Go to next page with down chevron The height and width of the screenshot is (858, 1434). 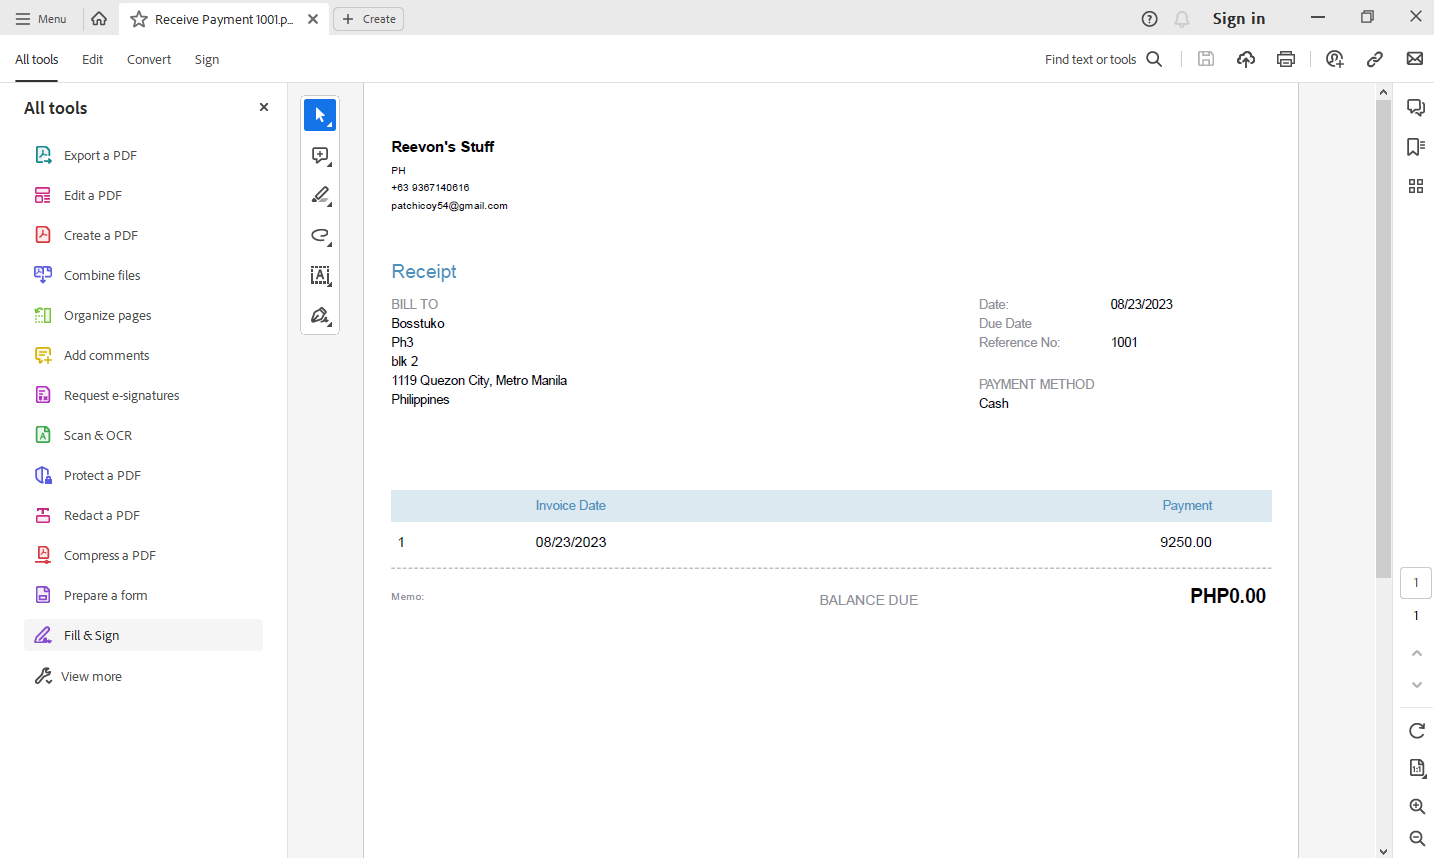click(1416, 685)
